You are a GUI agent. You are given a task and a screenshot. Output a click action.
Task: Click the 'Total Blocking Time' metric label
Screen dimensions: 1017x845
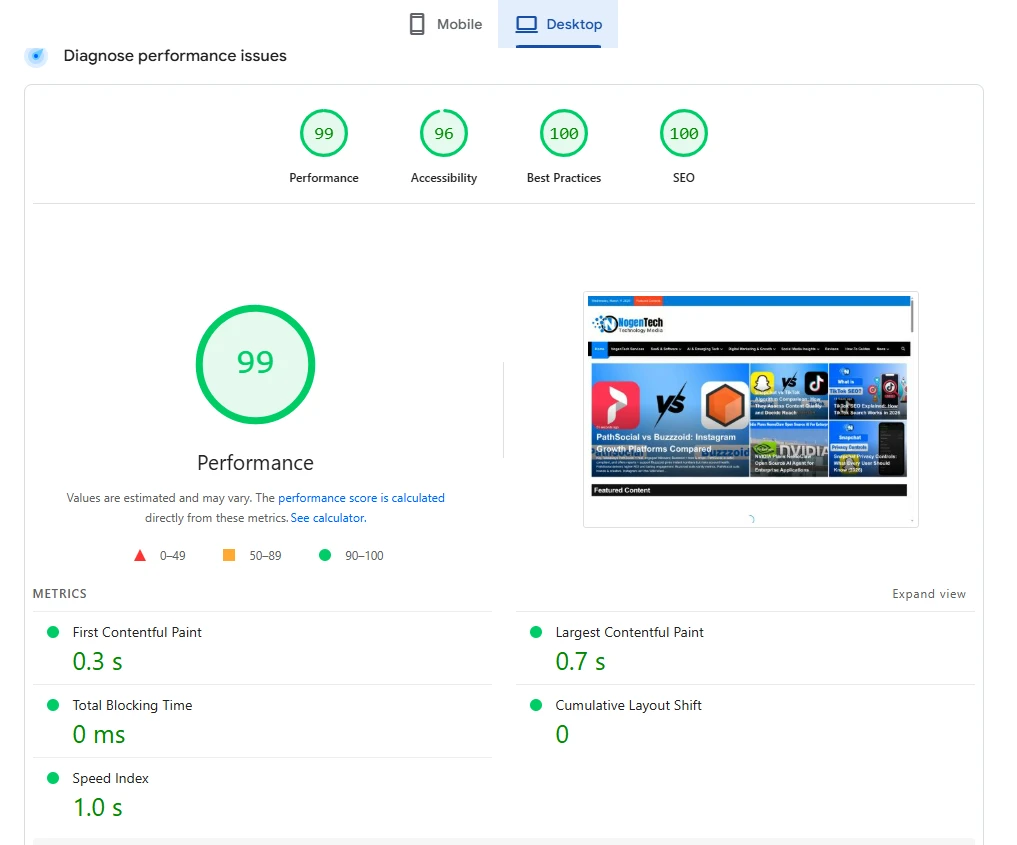tap(132, 706)
